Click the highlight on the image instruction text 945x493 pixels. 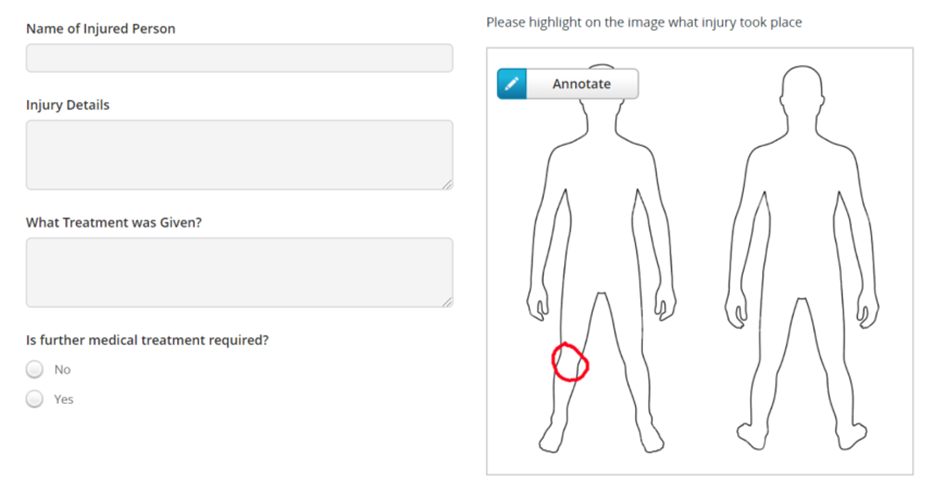tap(644, 22)
